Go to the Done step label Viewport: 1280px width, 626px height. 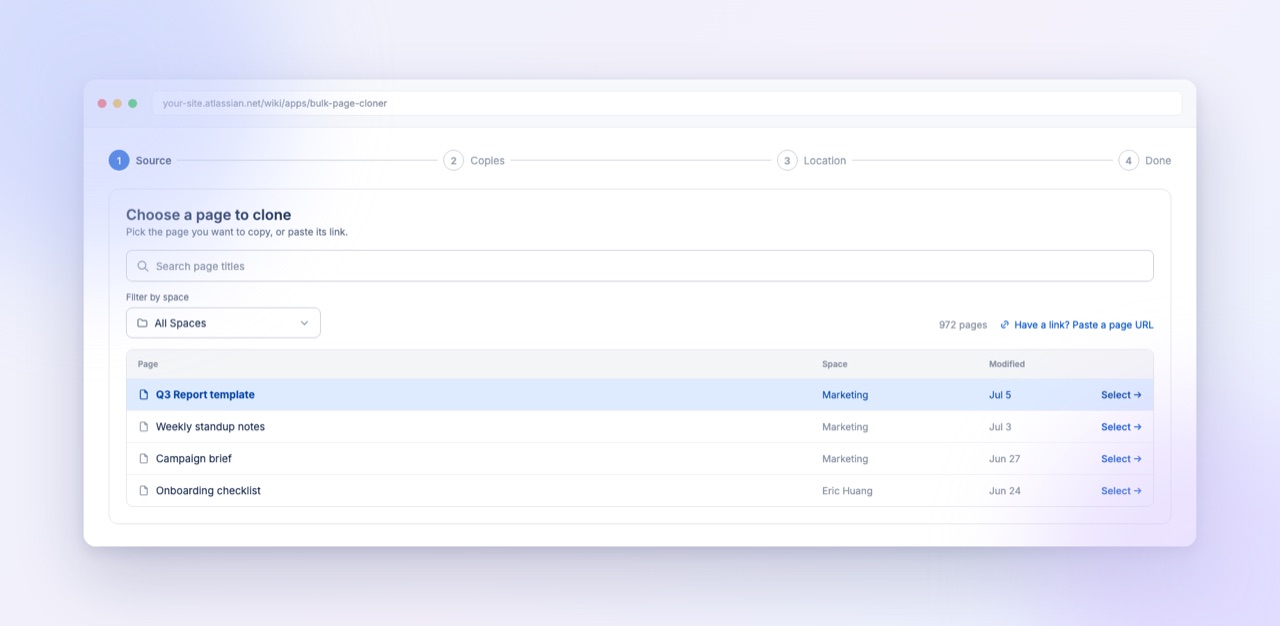click(x=1158, y=160)
